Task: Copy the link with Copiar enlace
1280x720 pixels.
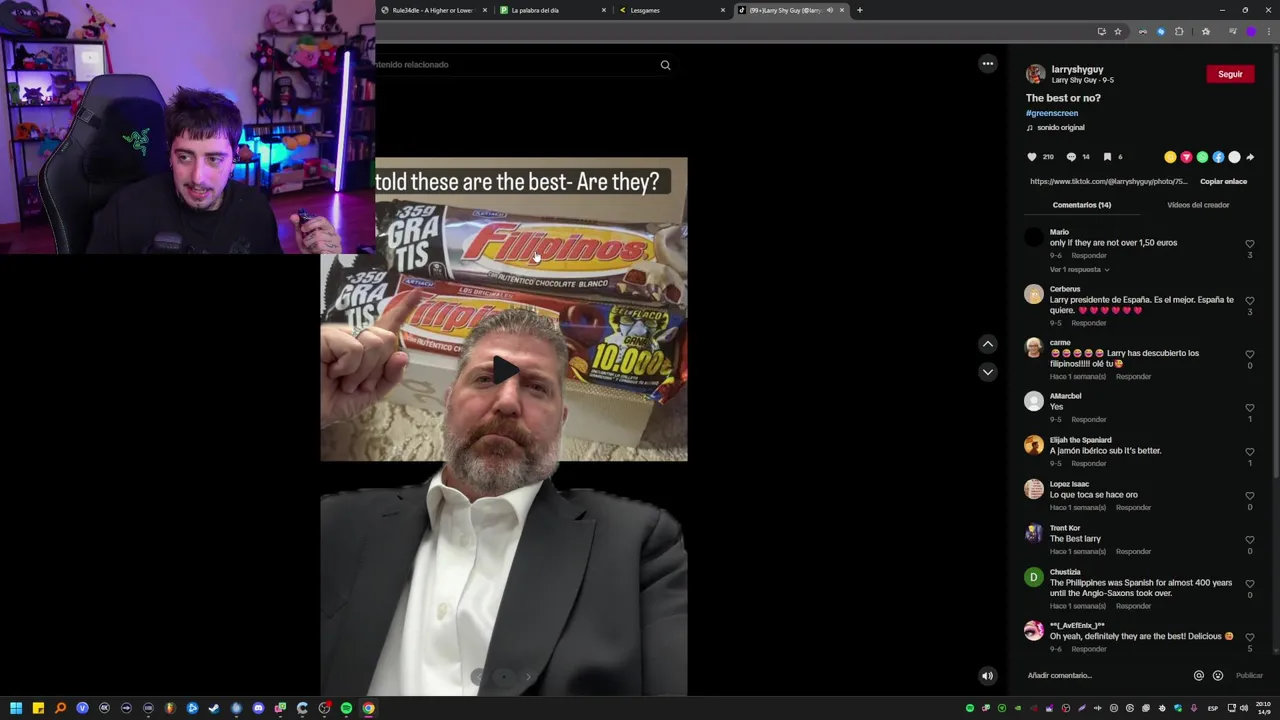Action: click(x=1223, y=182)
